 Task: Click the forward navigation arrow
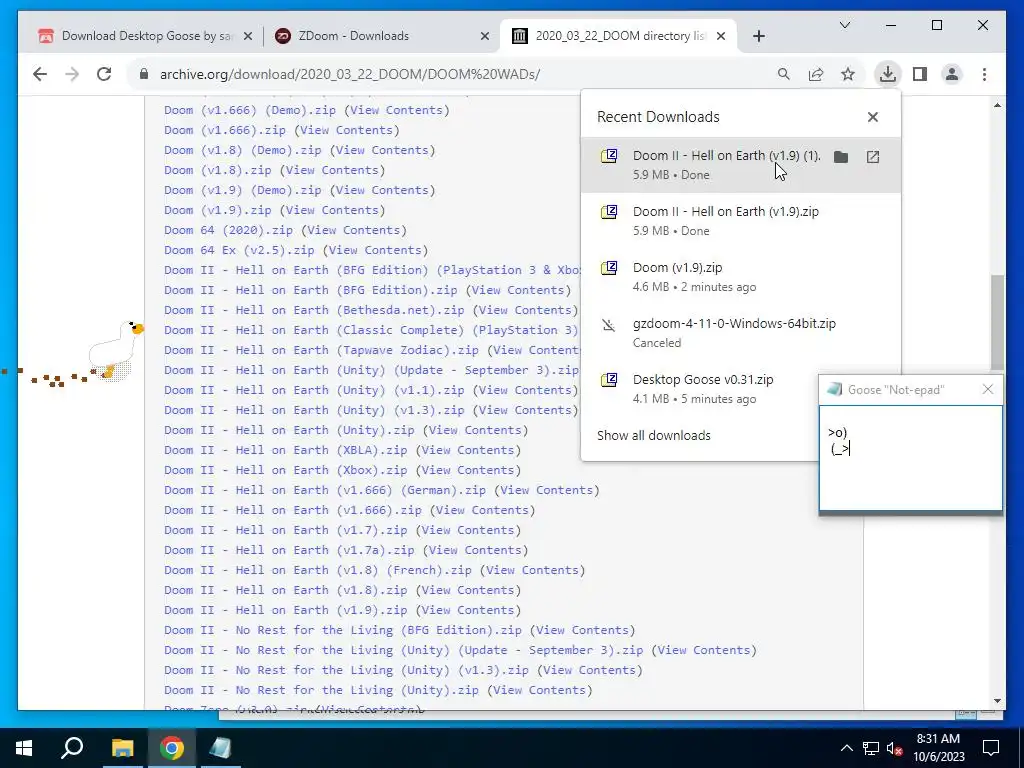(x=72, y=74)
